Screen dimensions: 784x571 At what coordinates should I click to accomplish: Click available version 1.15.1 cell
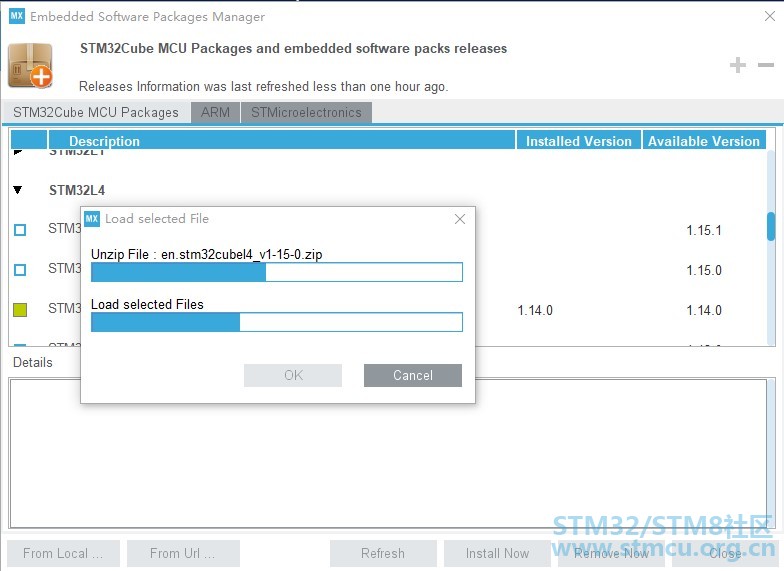pyautogui.click(x=704, y=230)
